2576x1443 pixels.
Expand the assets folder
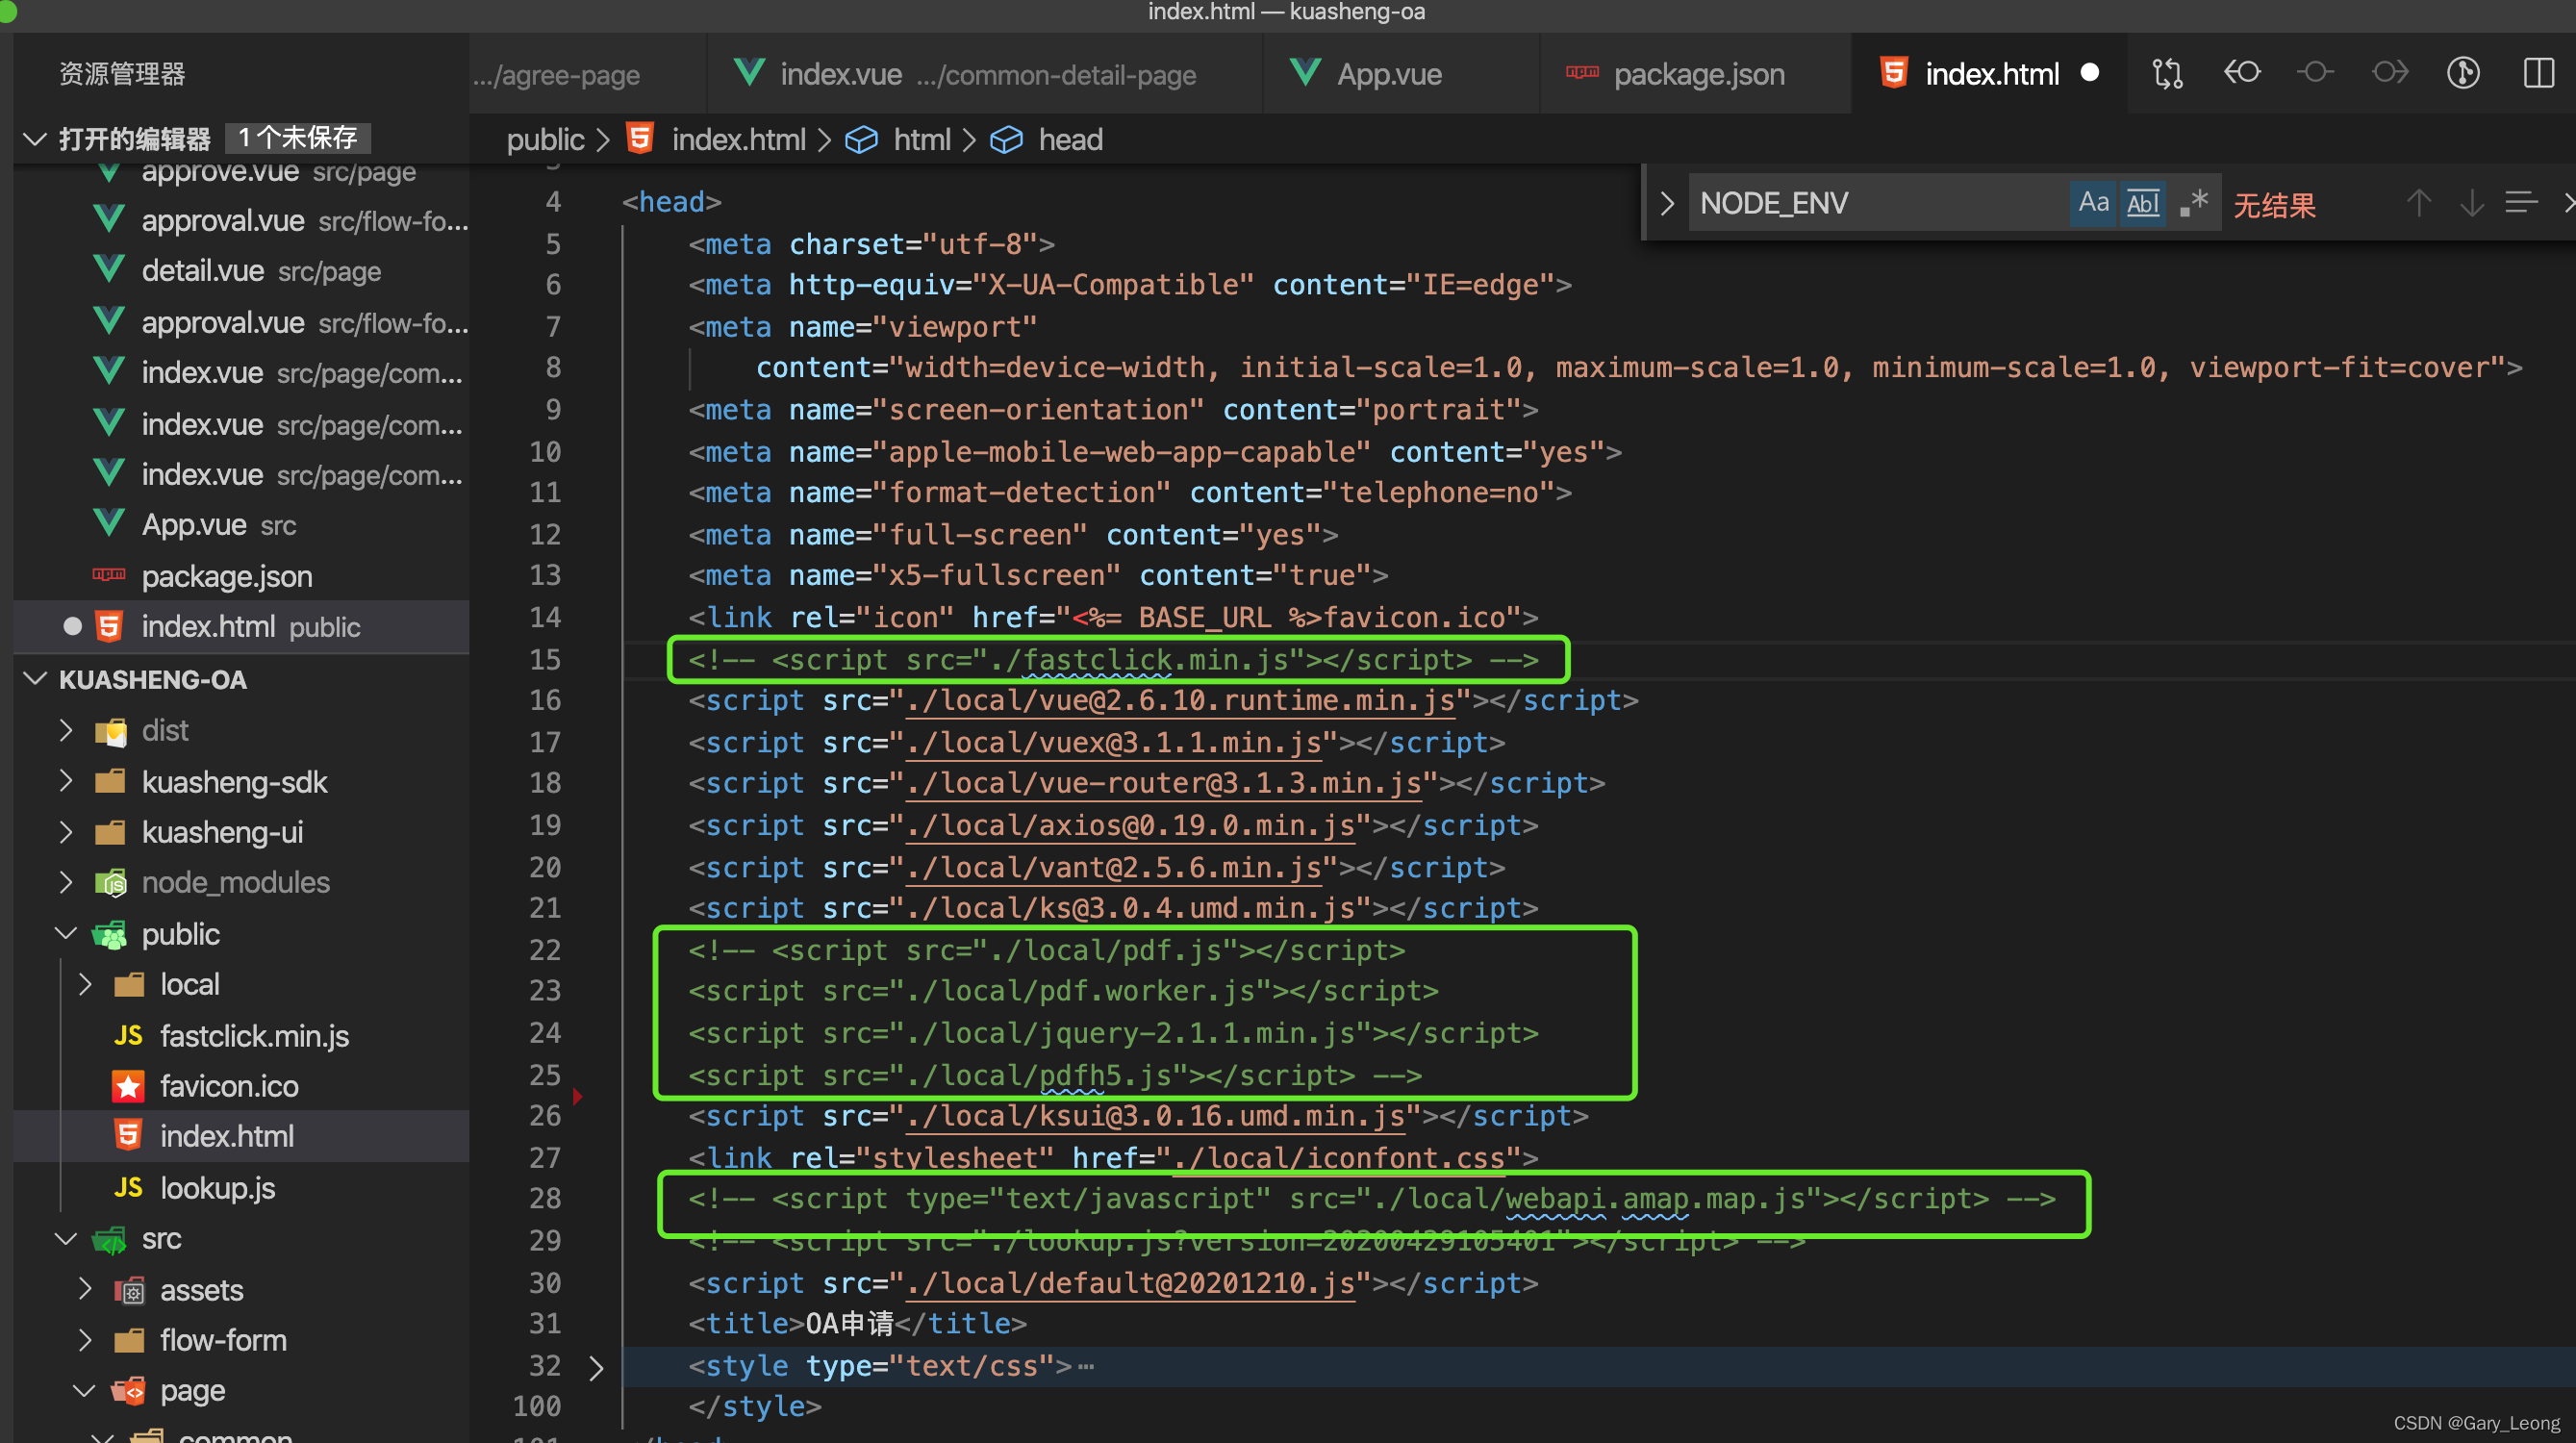(85, 1289)
